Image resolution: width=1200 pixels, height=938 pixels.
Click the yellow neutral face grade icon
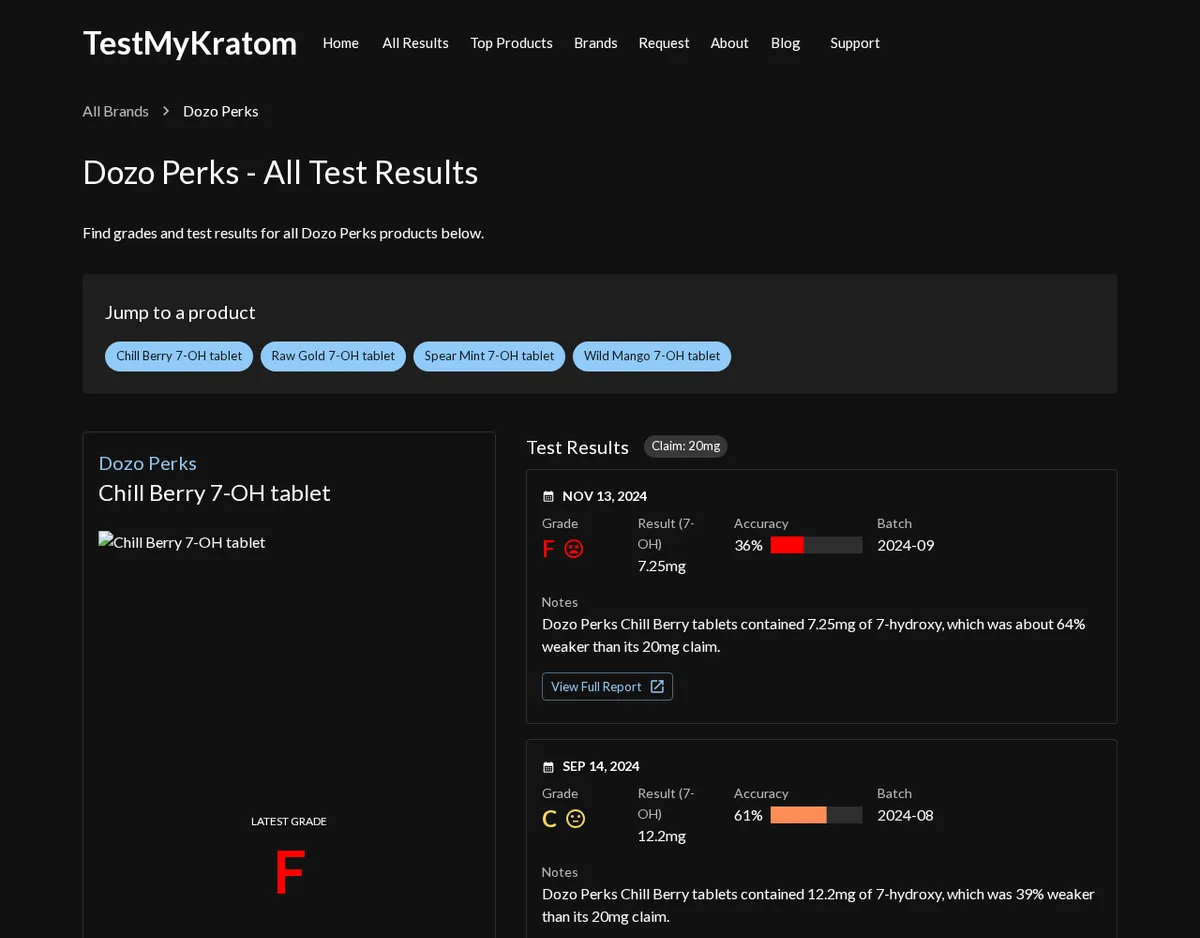[x=575, y=818]
